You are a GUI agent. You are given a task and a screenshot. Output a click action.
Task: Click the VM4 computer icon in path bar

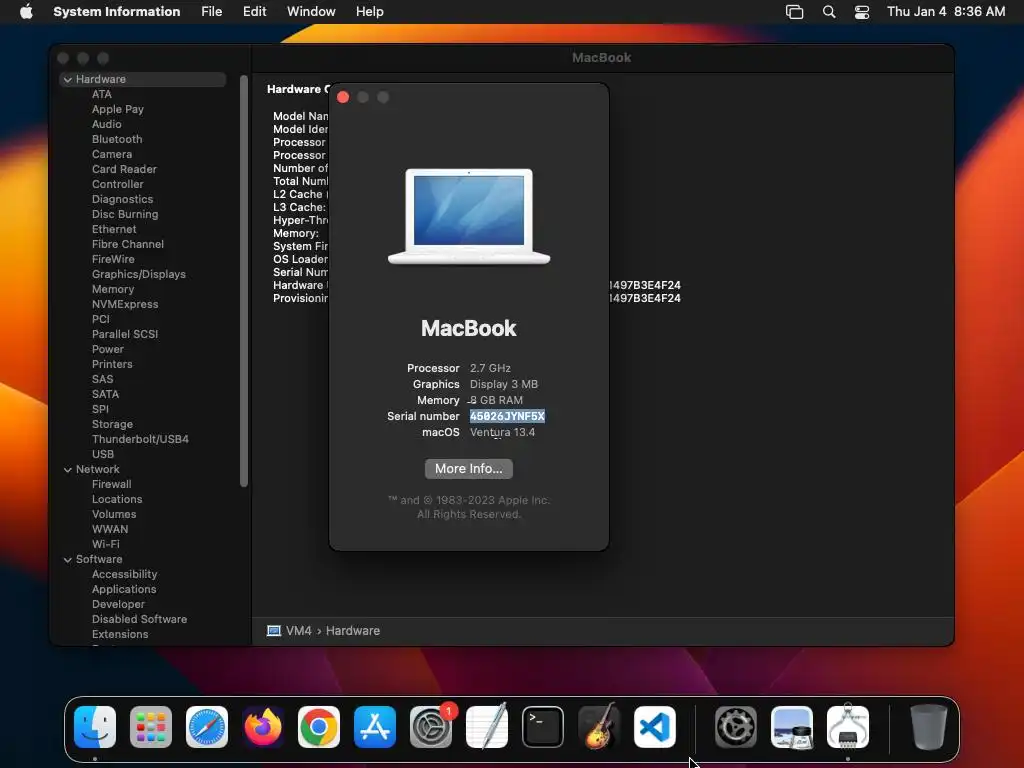coord(274,631)
